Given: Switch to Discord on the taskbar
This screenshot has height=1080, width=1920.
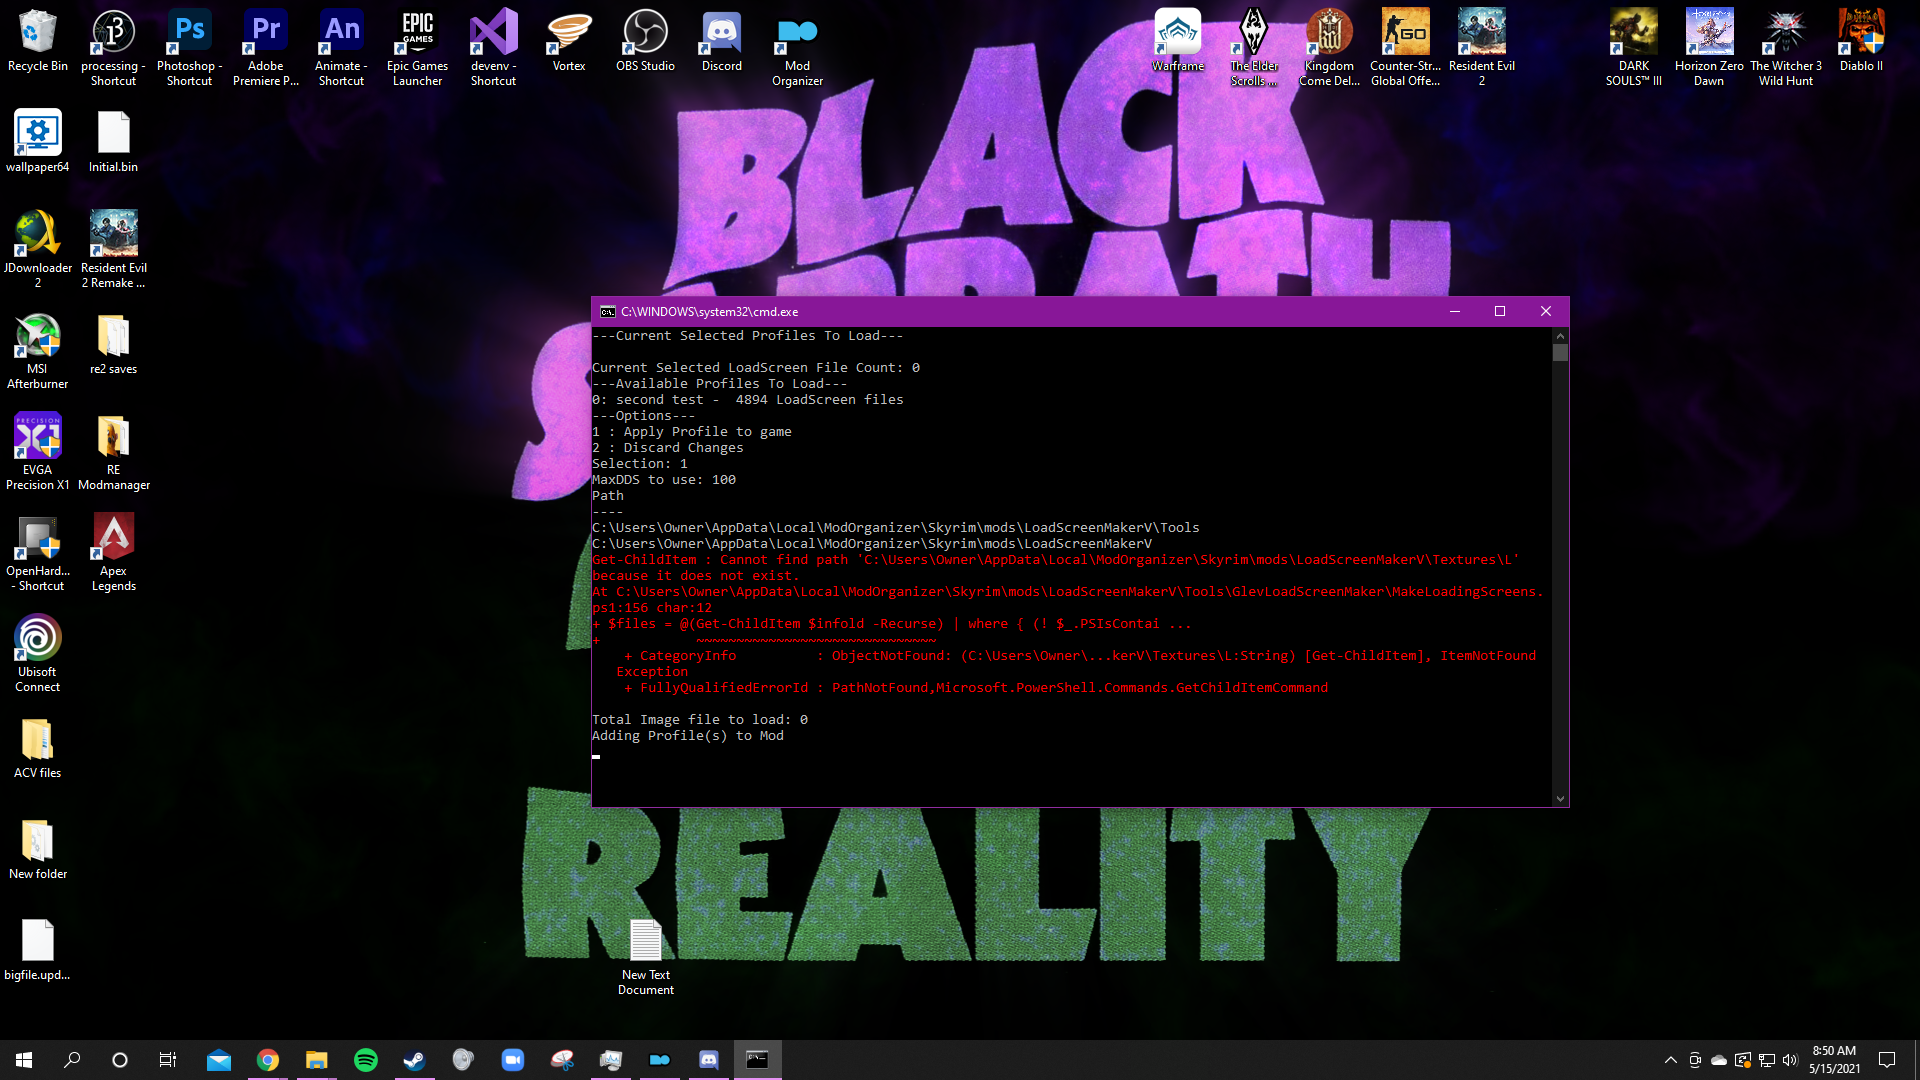Looking at the screenshot, I should pyautogui.click(x=708, y=1060).
